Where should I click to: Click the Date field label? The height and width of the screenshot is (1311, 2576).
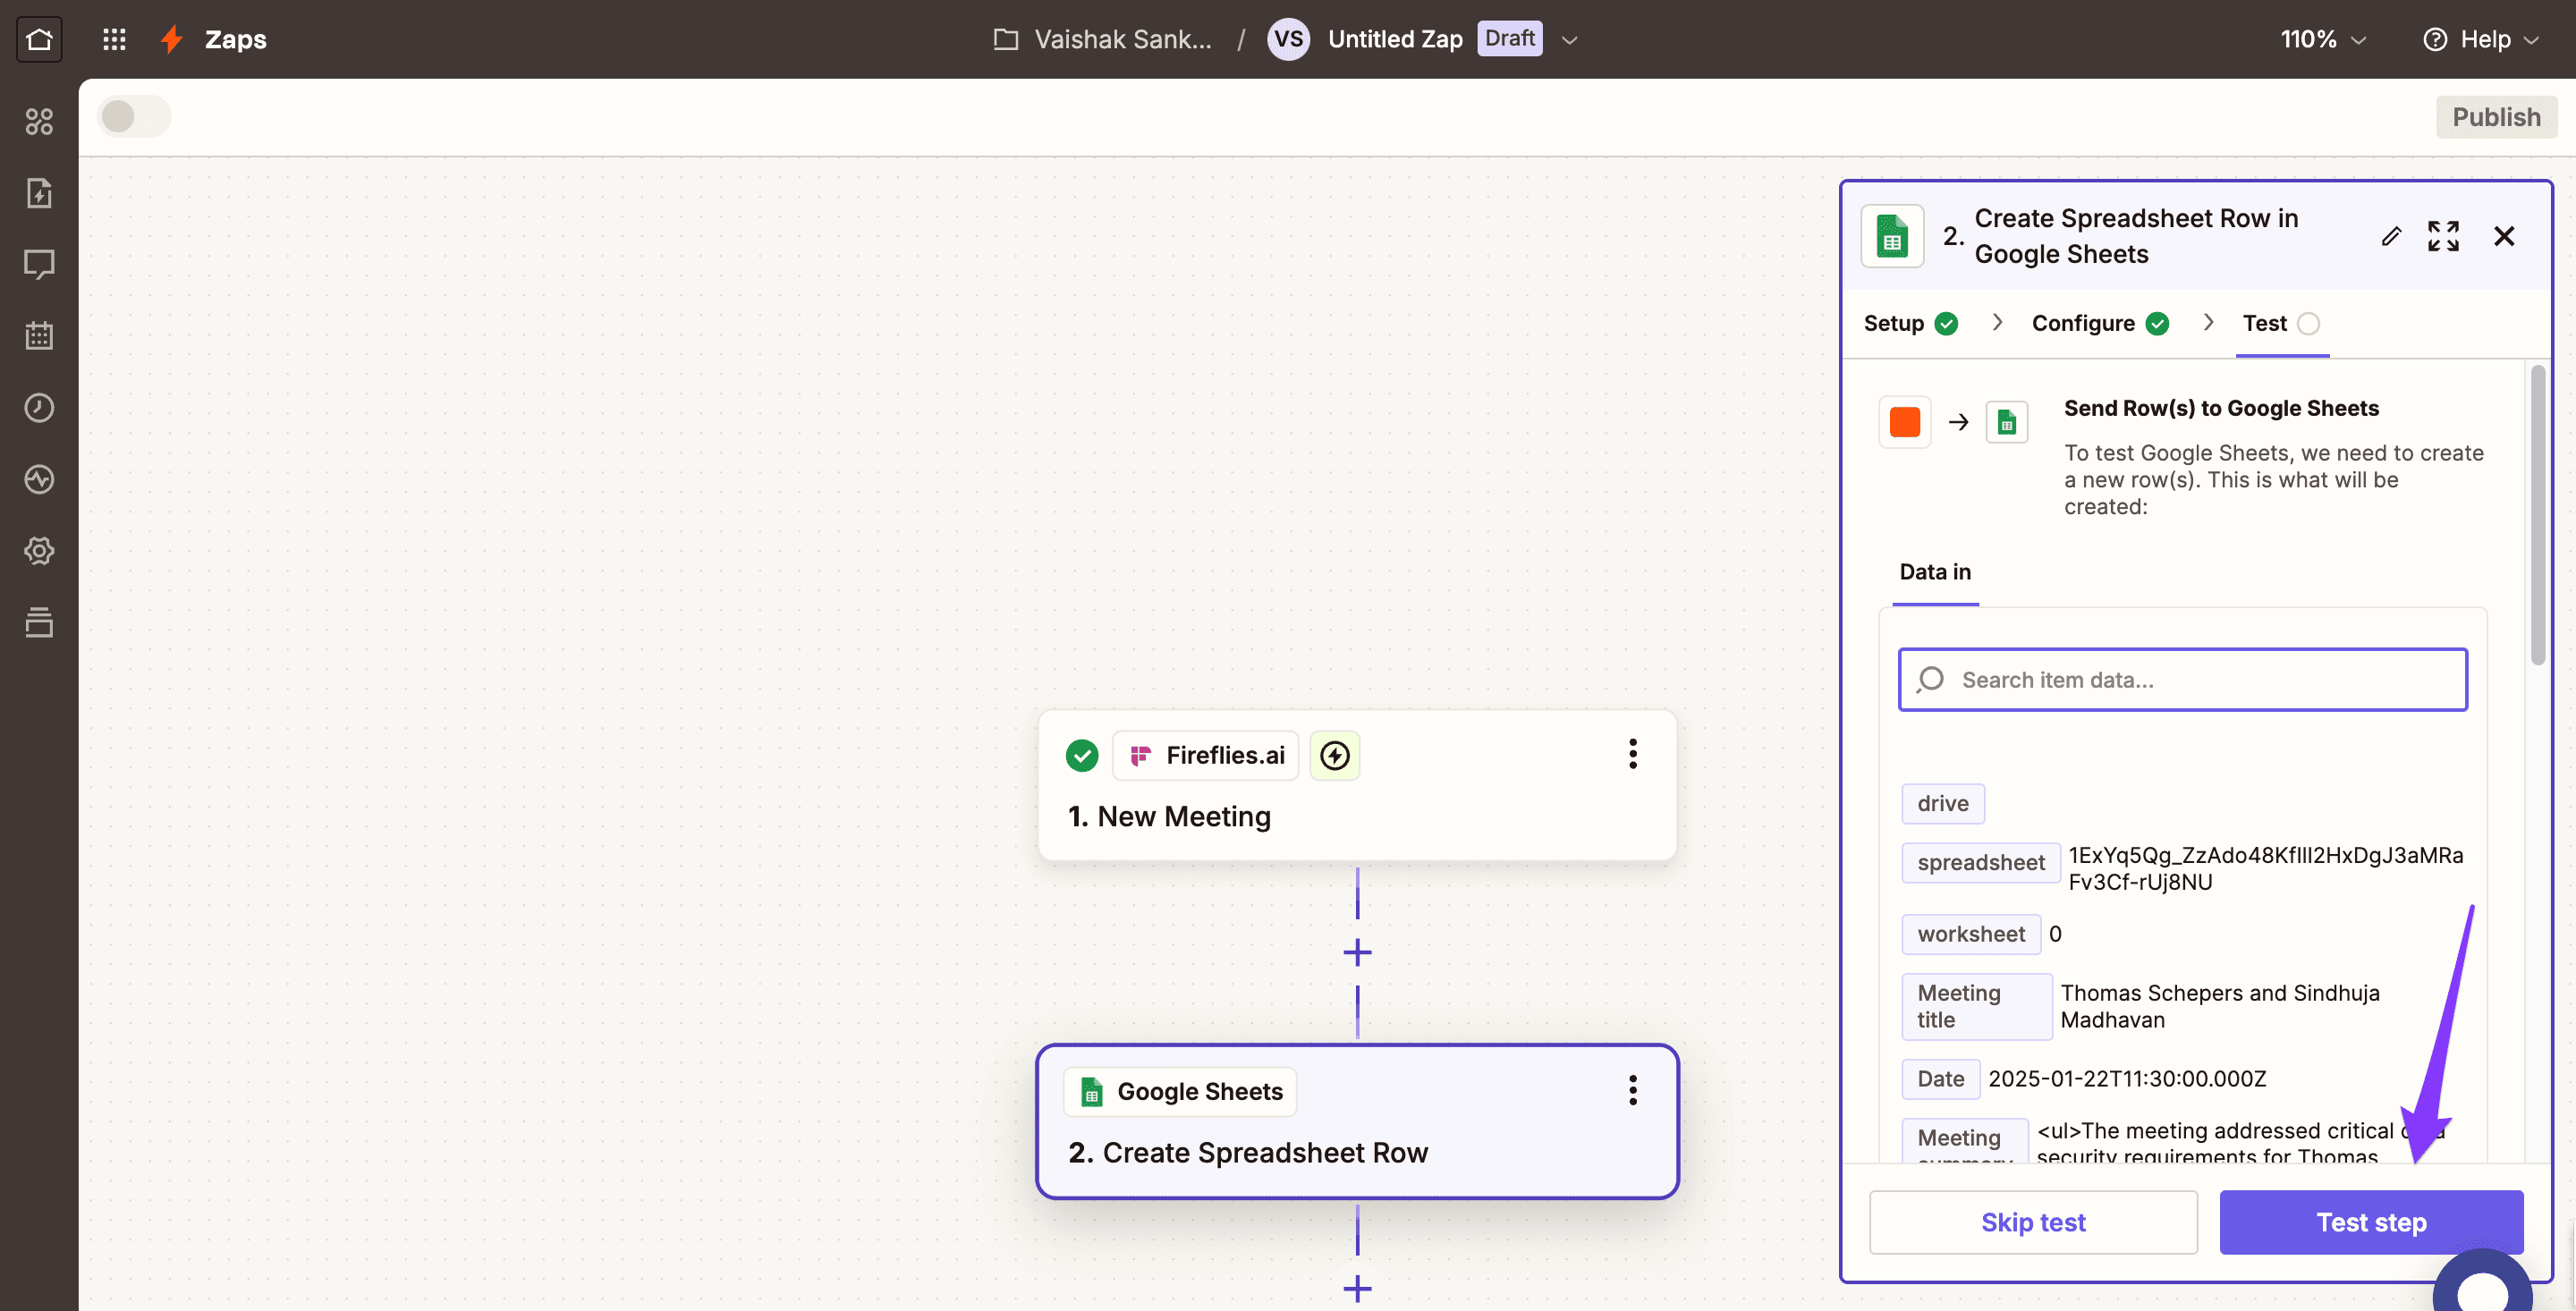(1941, 1079)
